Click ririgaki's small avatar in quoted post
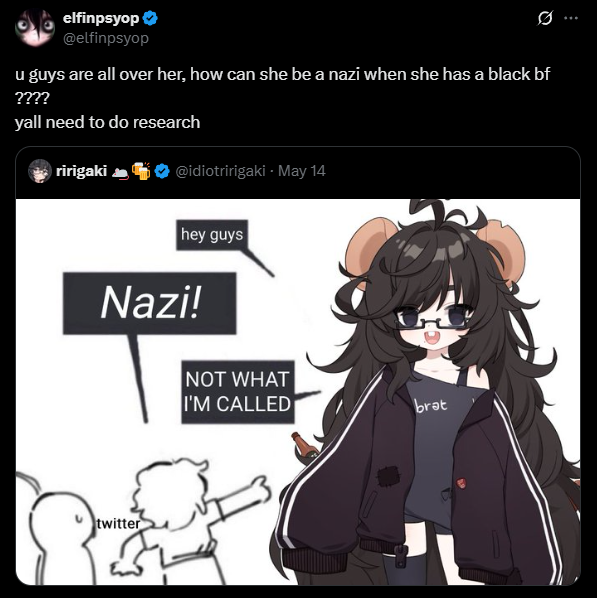The width and height of the screenshot is (597, 598). coord(40,171)
